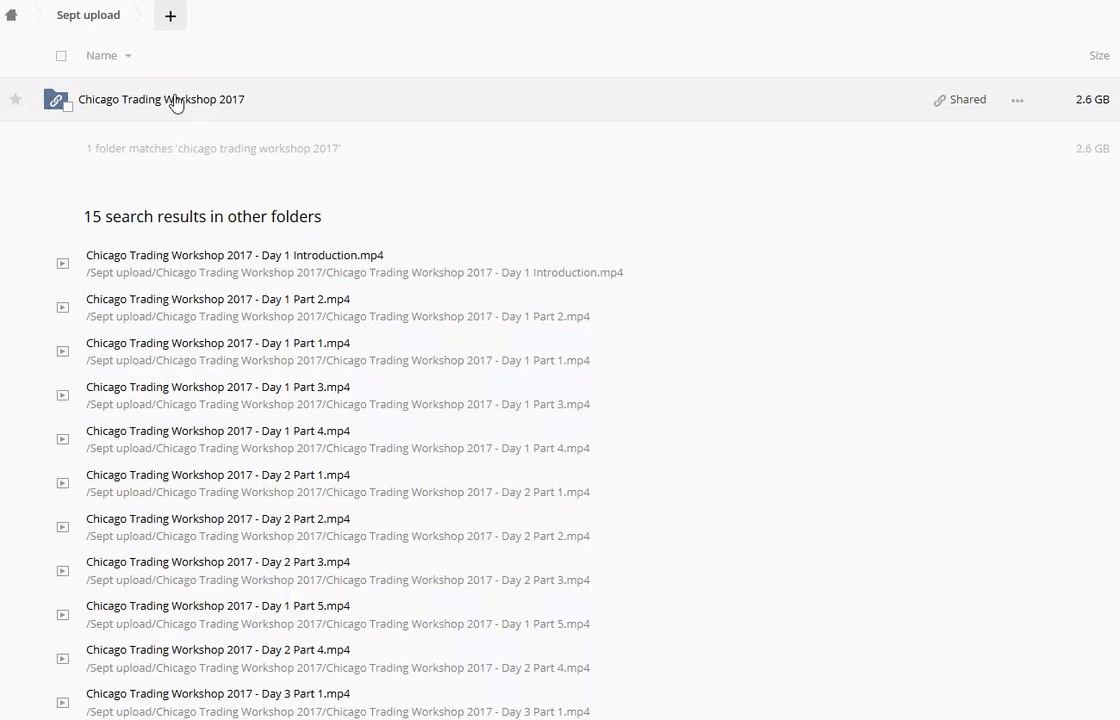Open Day 2 Part 3.mp4 search result
The width and height of the screenshot is (1120, 720).
(218, 562)
